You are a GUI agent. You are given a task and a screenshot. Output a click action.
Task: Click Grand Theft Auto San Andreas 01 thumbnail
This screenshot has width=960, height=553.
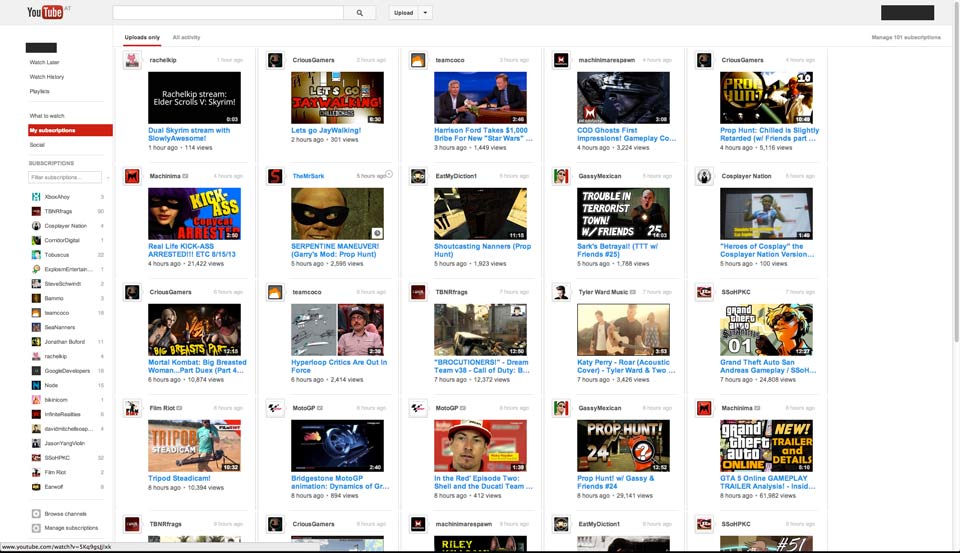coord(767,329)
